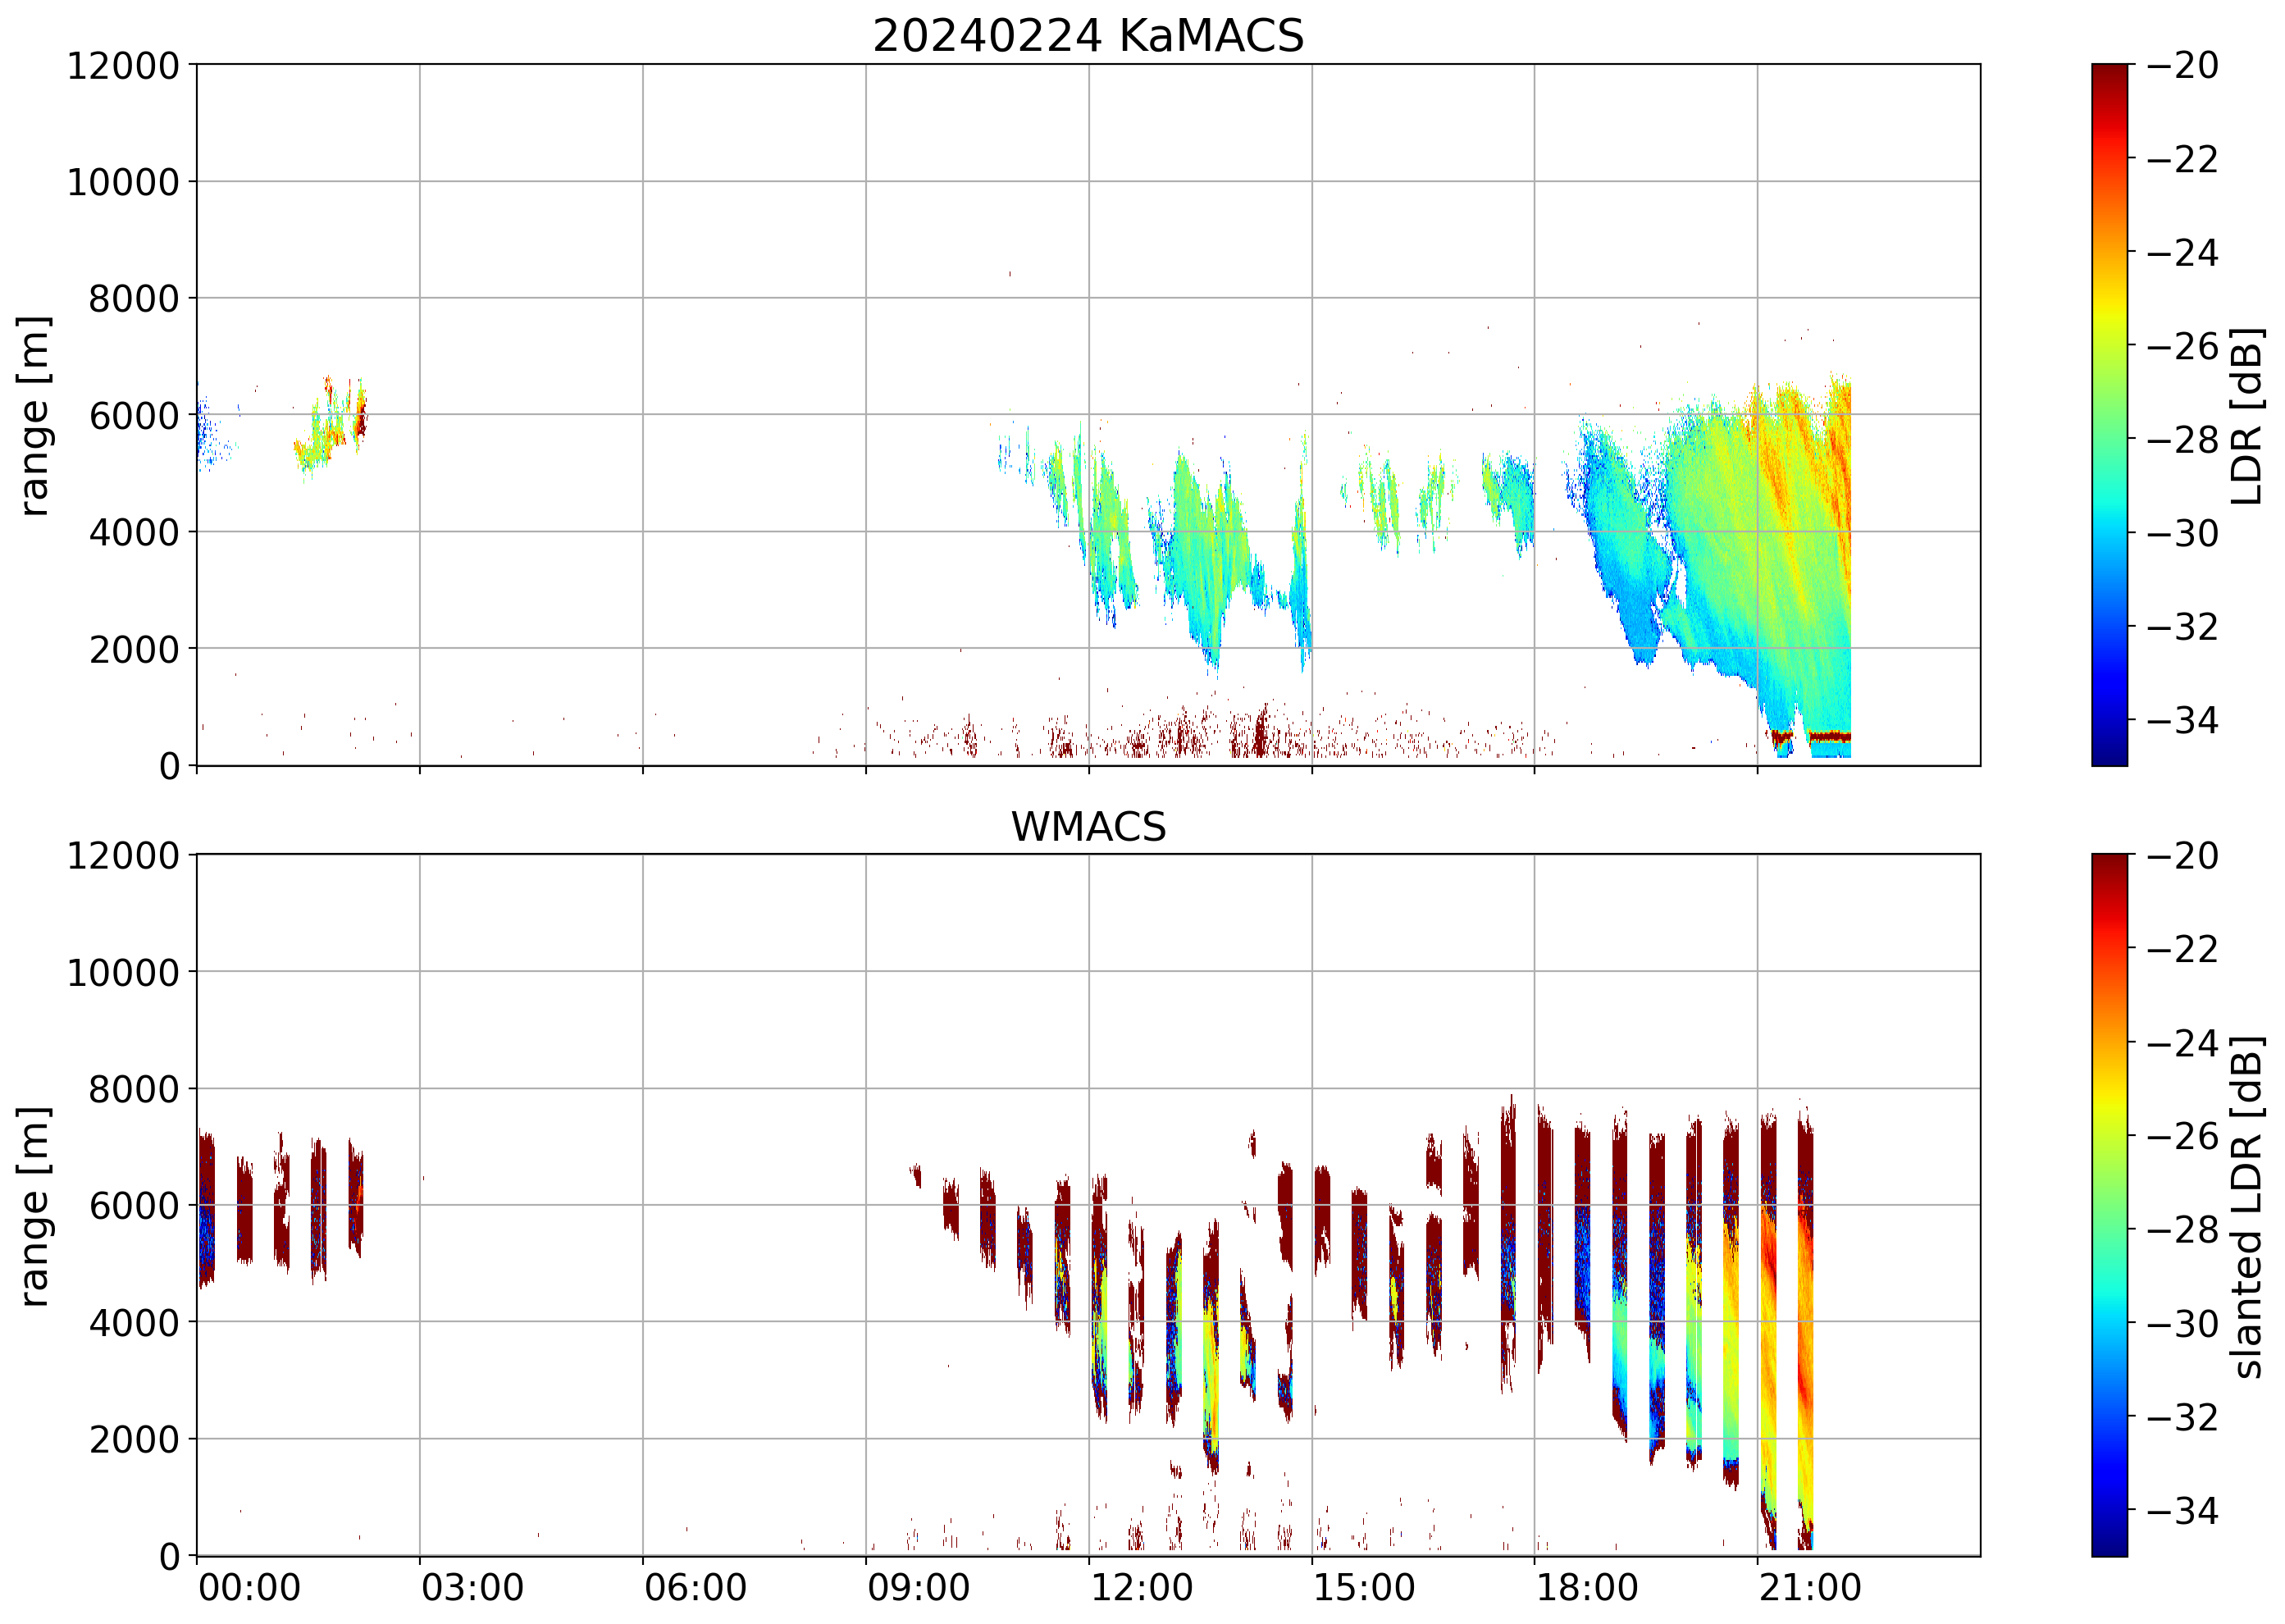
Task: Click the '−22' tick on the lower colorbar
Action: coord(2182,948)
